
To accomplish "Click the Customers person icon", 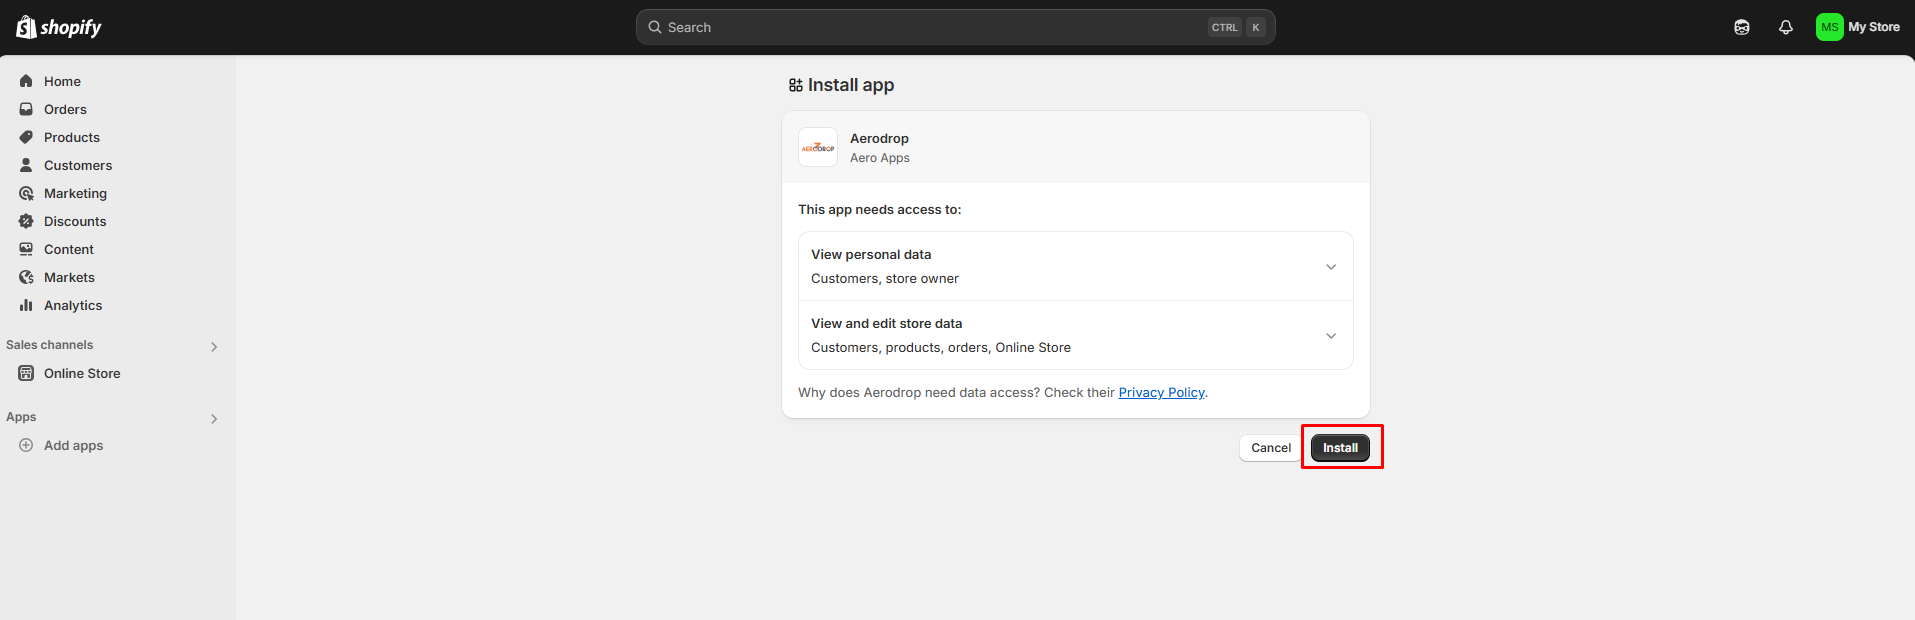I will pyautogui.click(x=26, y=165).
